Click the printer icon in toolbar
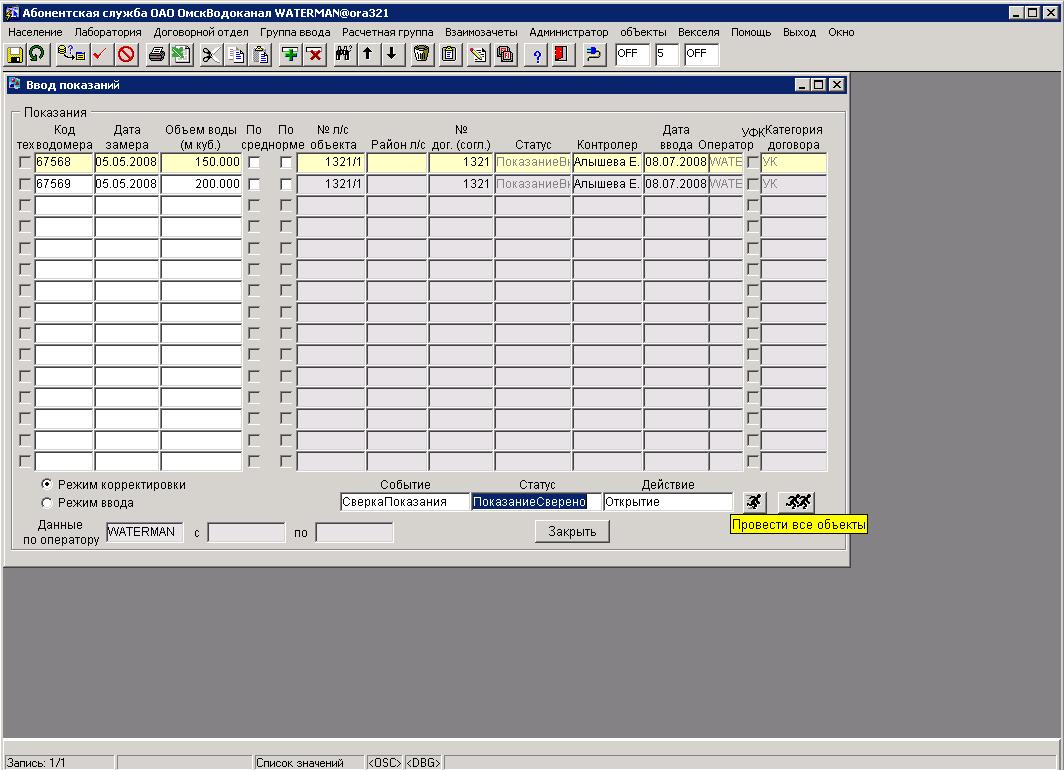1064x770 pixels. pyautogui.click(x=157, y=54)
